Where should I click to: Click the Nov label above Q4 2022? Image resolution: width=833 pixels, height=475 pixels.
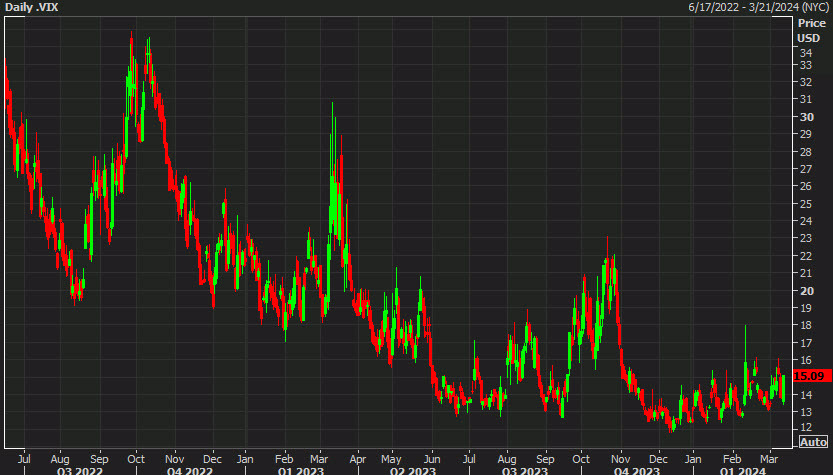coord(174,459)
